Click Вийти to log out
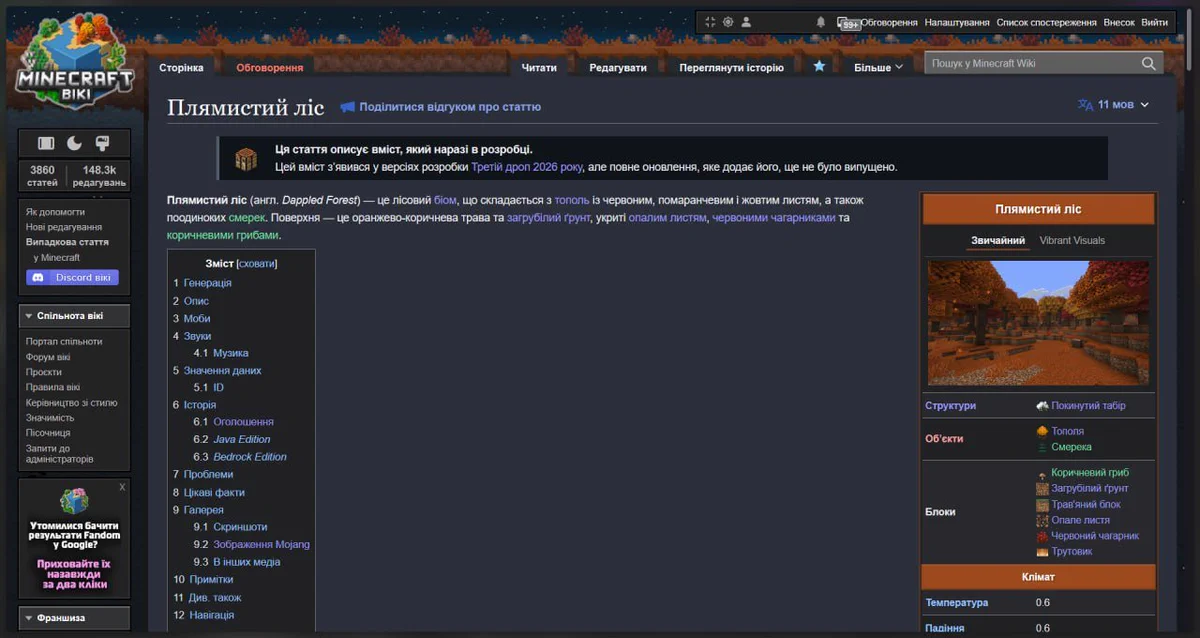 (x=1154, y=22)
